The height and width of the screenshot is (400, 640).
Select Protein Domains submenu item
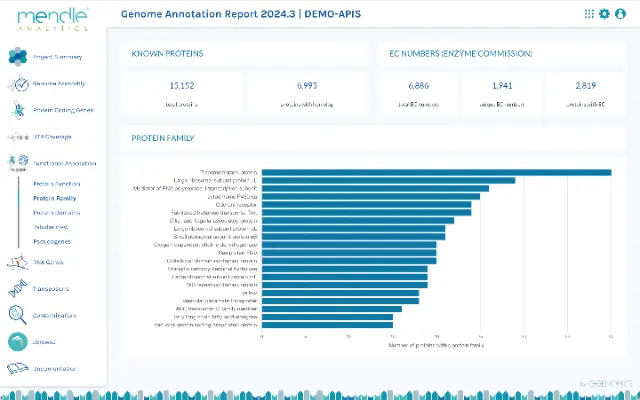(55, 212)
